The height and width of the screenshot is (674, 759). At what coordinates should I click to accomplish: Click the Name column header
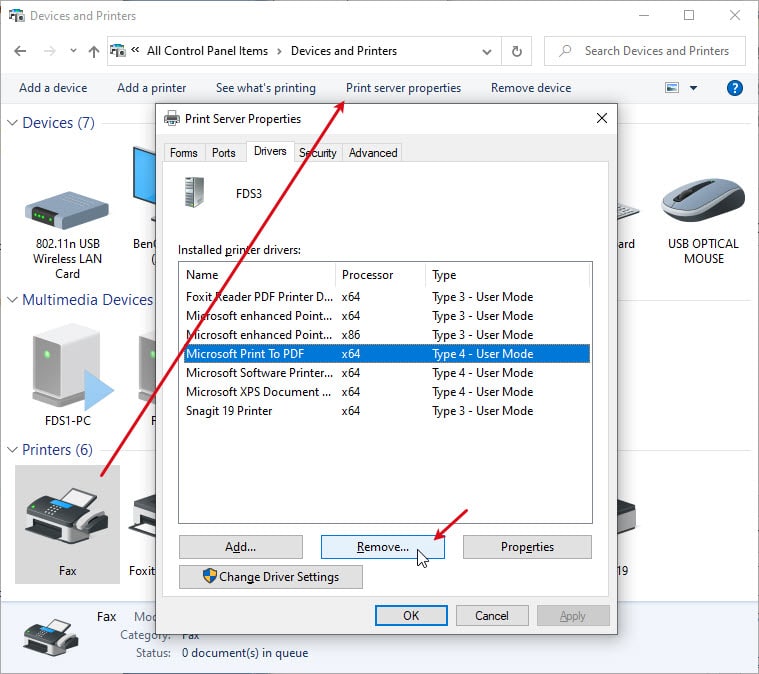pos(257,275)
